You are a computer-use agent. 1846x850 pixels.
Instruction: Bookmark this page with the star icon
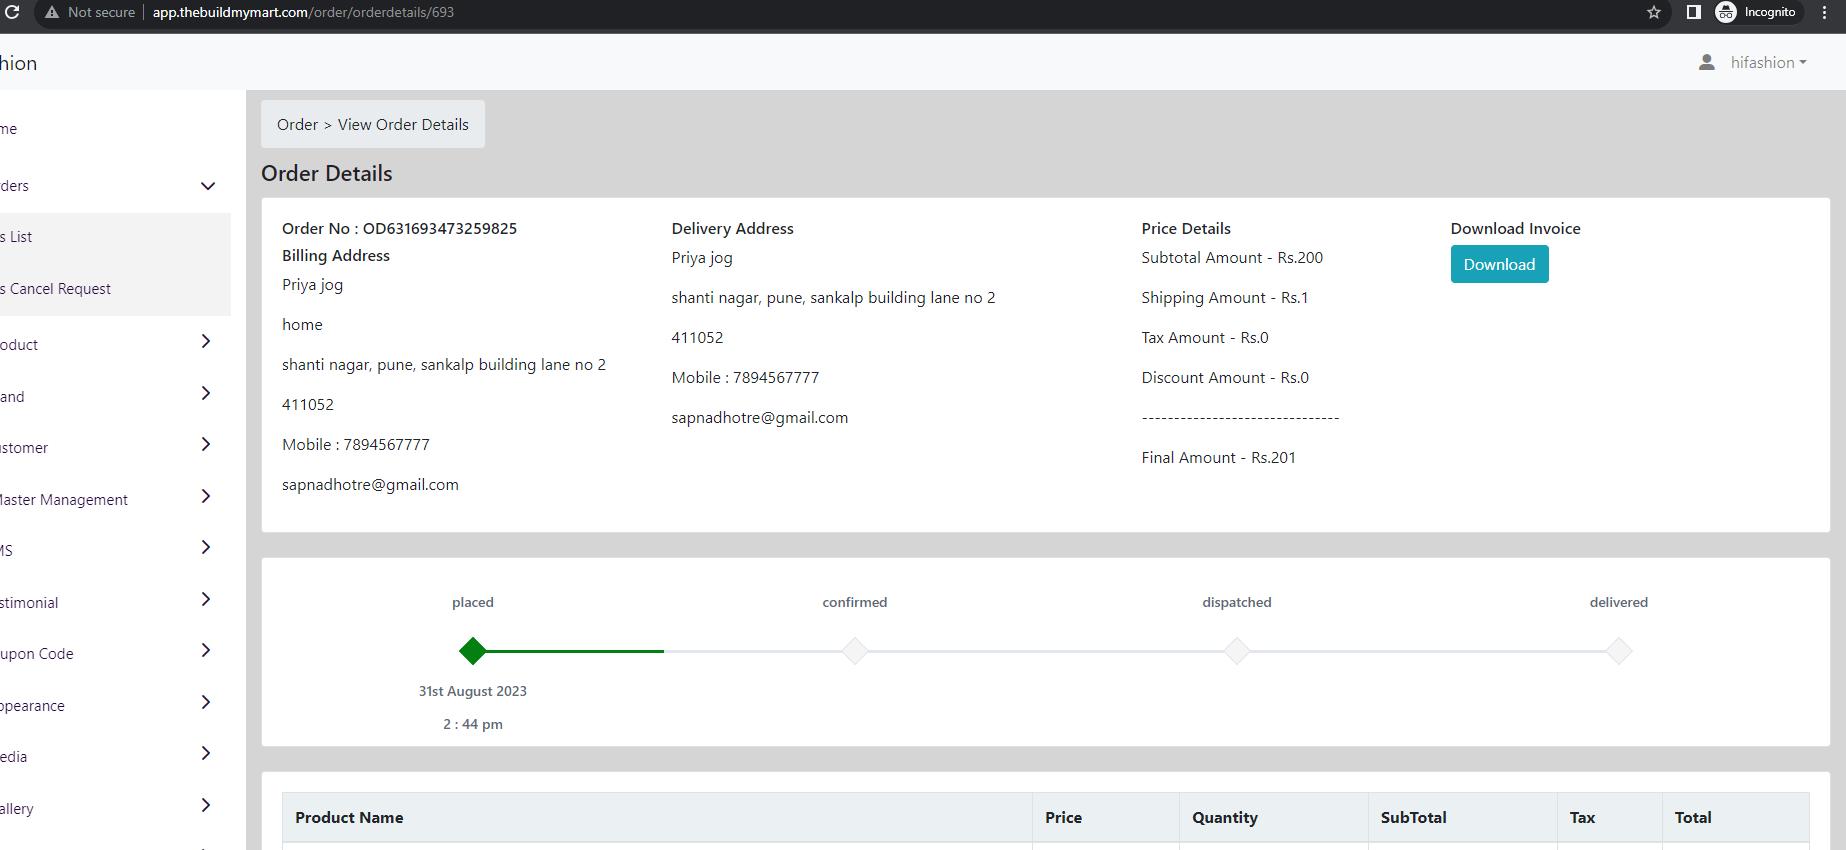pos(1654,12)
